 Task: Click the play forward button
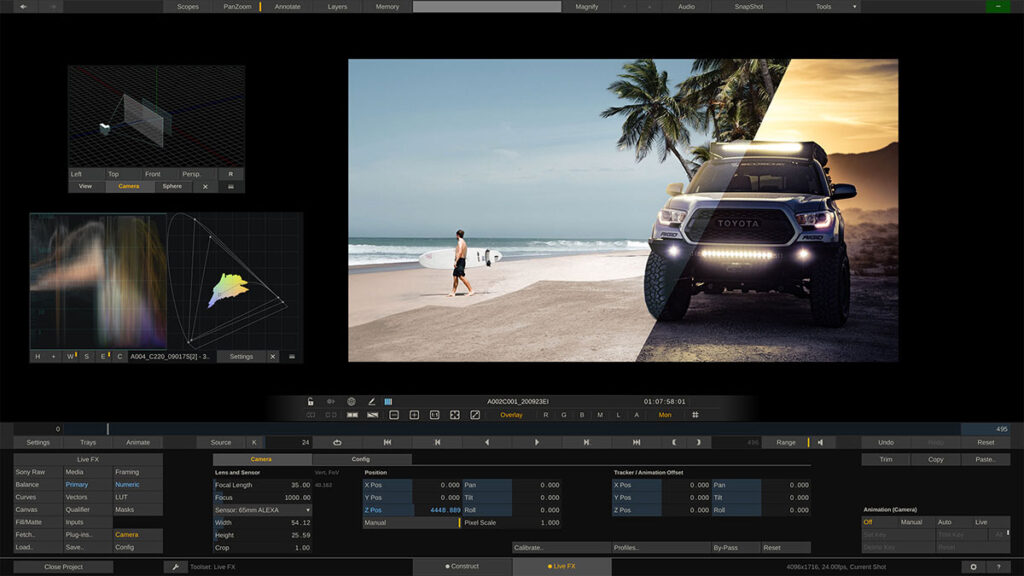[537, 442]
